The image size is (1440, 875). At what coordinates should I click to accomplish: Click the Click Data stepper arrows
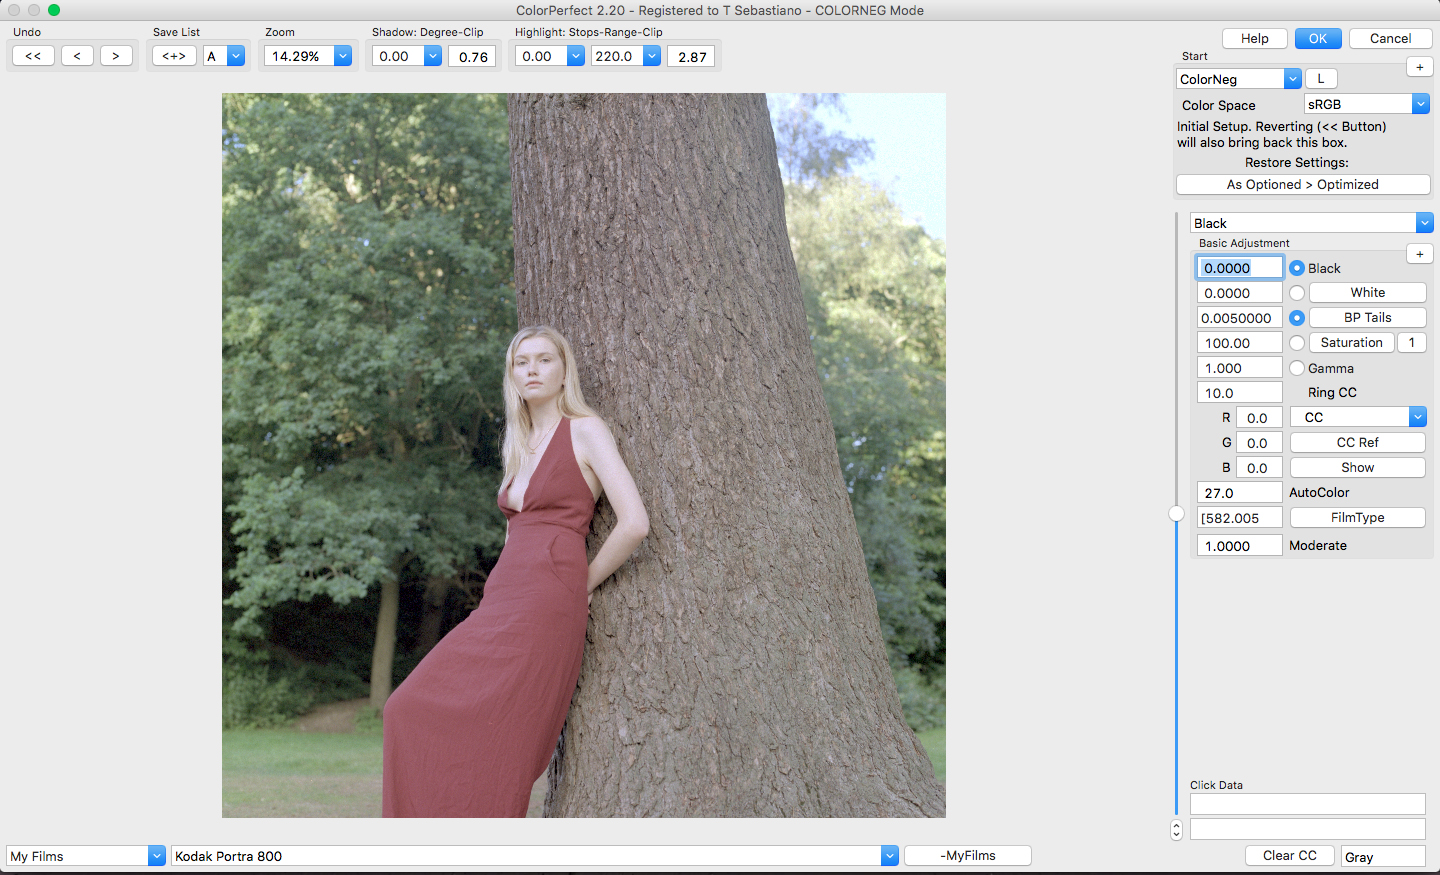point(1176,830)
